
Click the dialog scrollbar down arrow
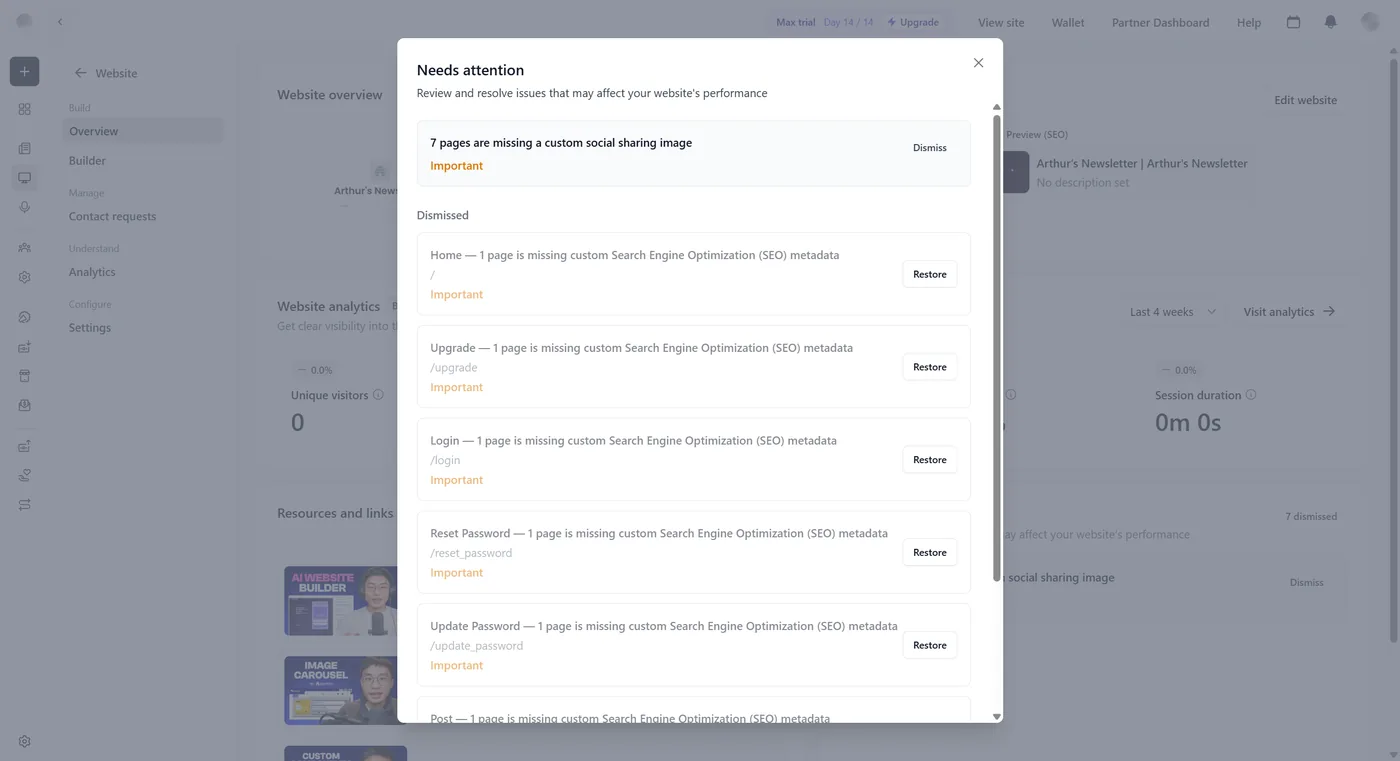click(x=996, y=717)
